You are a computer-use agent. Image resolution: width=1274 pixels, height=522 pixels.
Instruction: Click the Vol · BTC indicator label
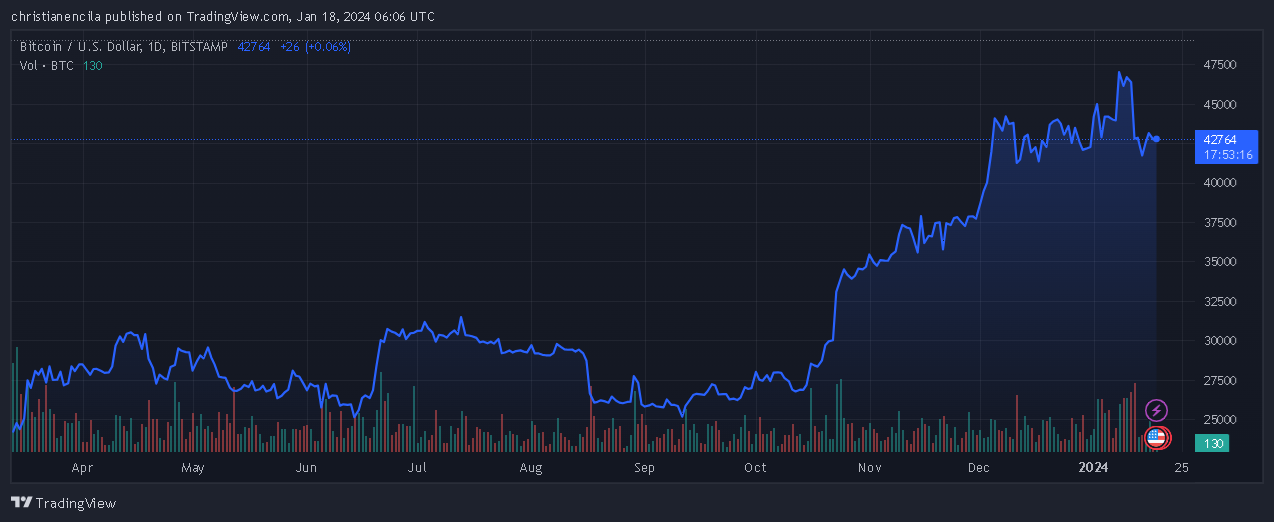tap(46, 65)
